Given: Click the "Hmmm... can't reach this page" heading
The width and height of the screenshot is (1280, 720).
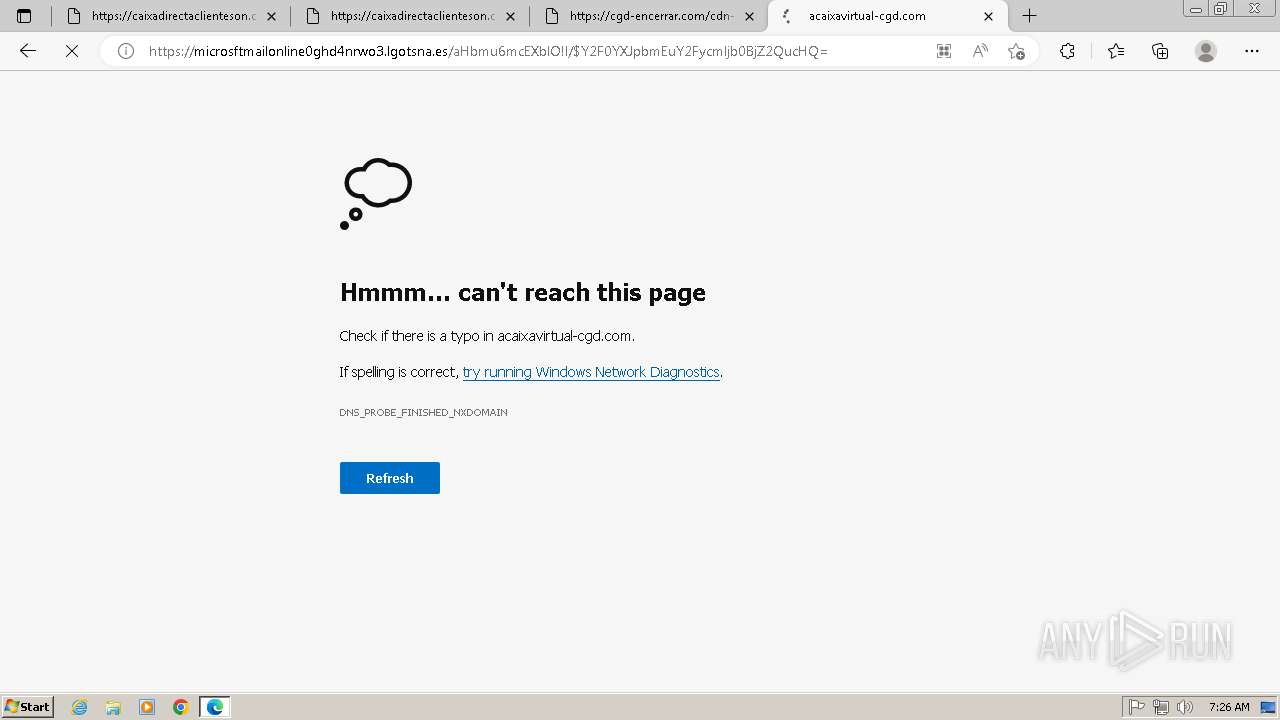Looking at the screenshot, I should tap(523, 292).
